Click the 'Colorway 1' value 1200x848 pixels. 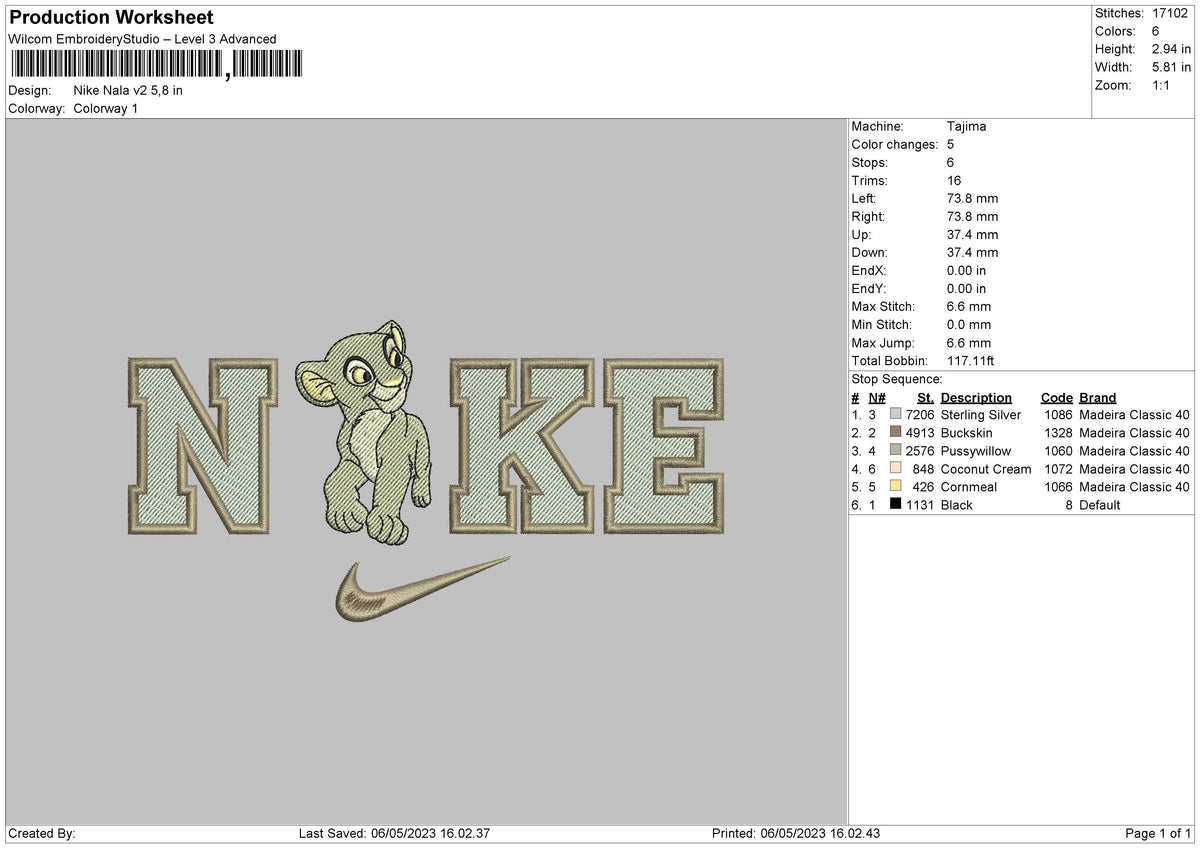pos(106,108)
